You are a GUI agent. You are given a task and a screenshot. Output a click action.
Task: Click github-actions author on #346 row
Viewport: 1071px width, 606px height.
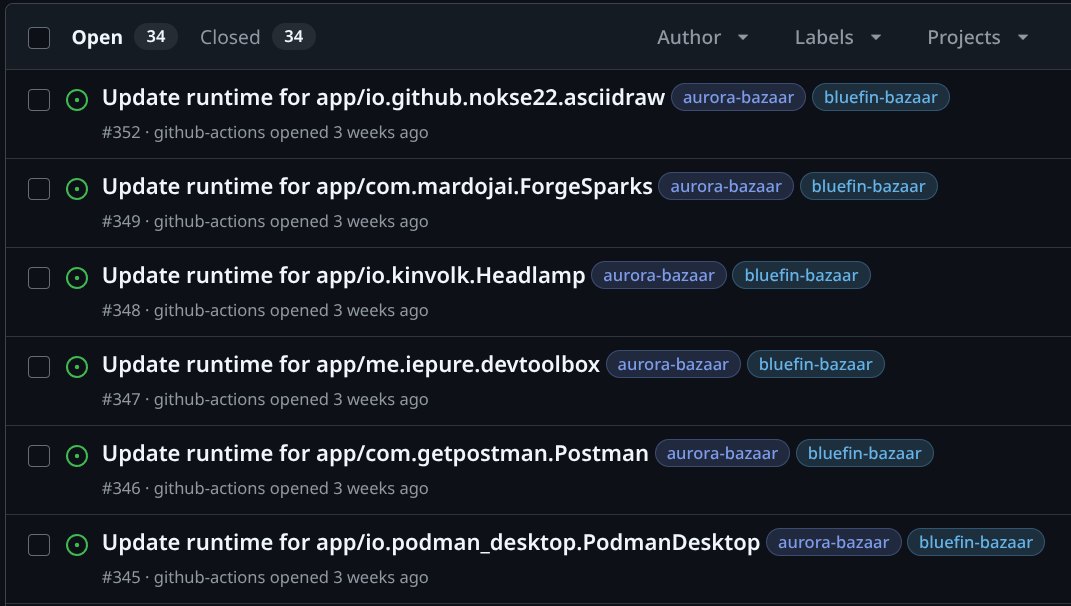[x=210, y=488]
